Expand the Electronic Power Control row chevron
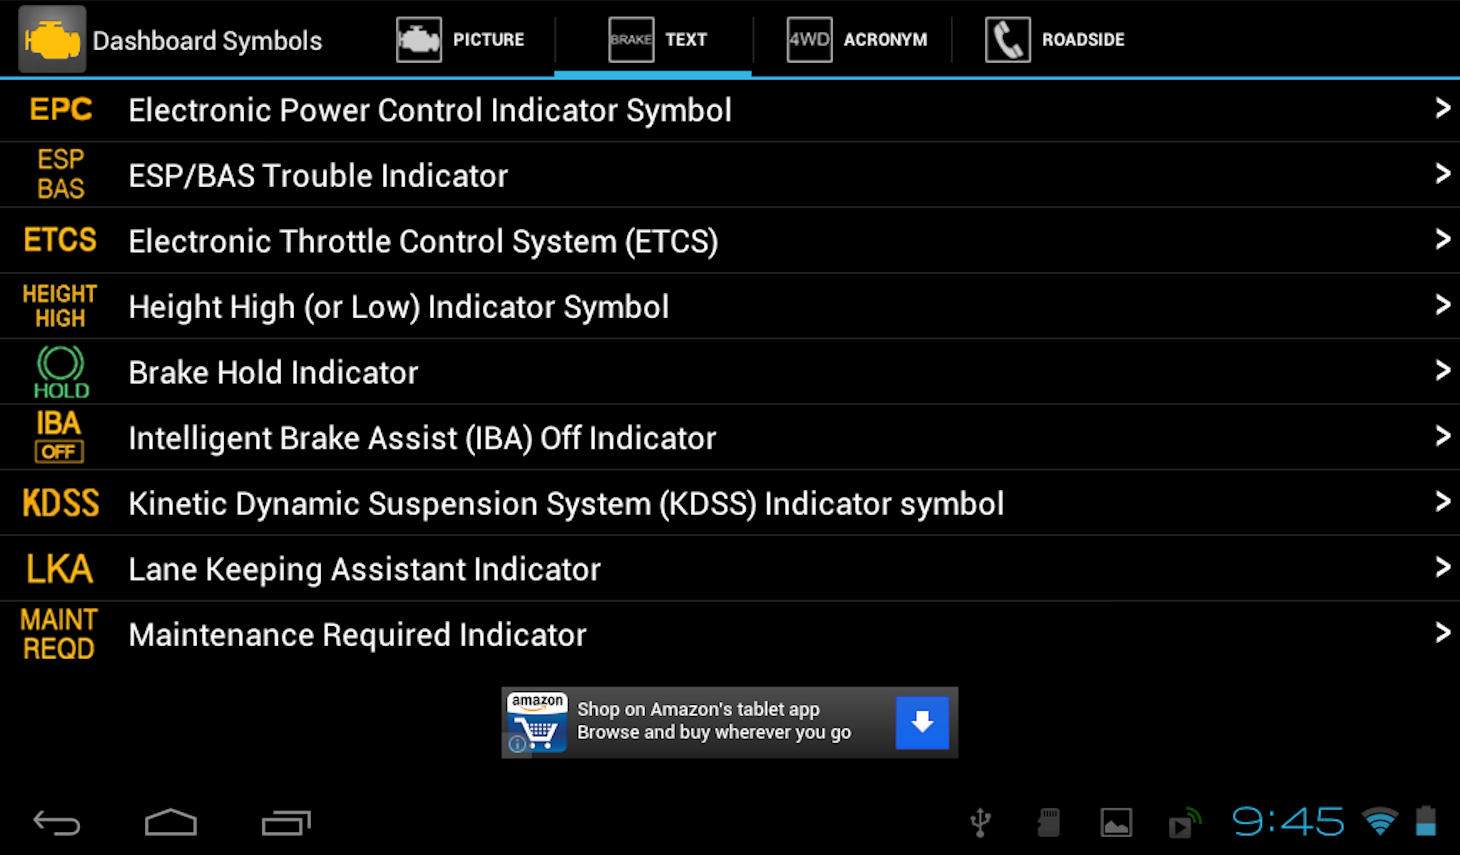This screenshot has width=1460, height=855. tap(1442, 108)
